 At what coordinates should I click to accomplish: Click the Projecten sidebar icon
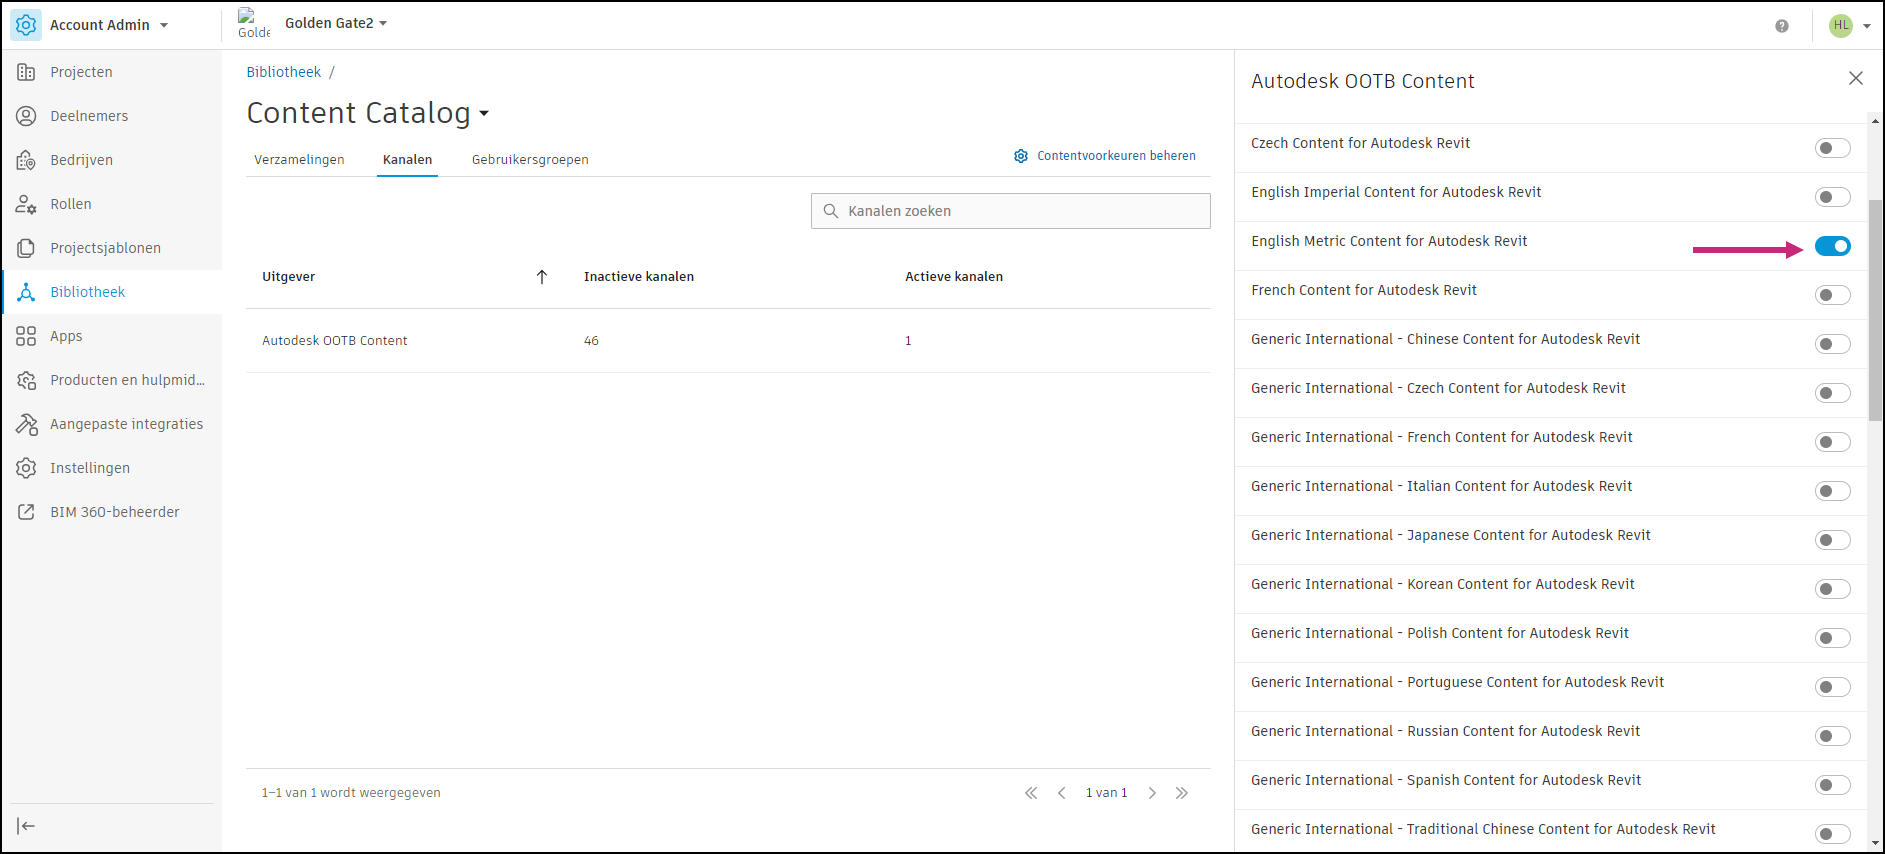[x=26, y=72]
